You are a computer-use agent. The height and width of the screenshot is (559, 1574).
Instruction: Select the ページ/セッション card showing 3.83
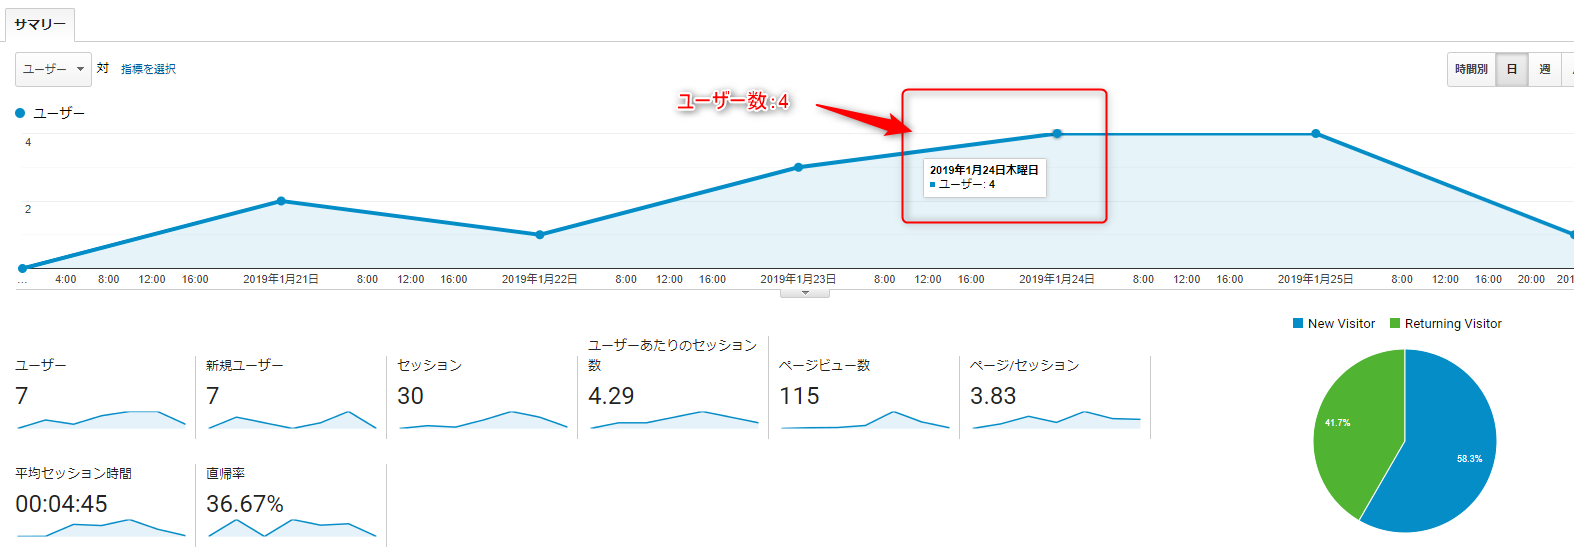coord(1056,397)
